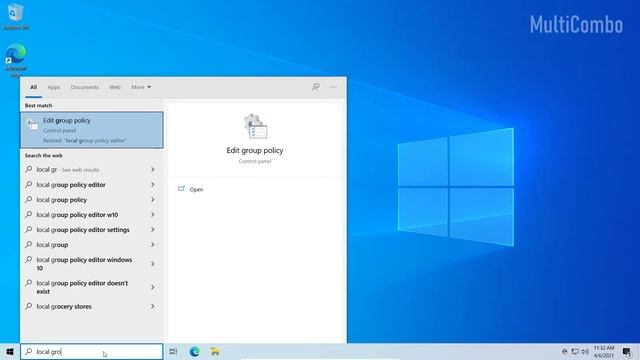This screenshot has width=640, height=360.
Task: Open Microsoft Edge from the taskbar
Action: [195, 351]
